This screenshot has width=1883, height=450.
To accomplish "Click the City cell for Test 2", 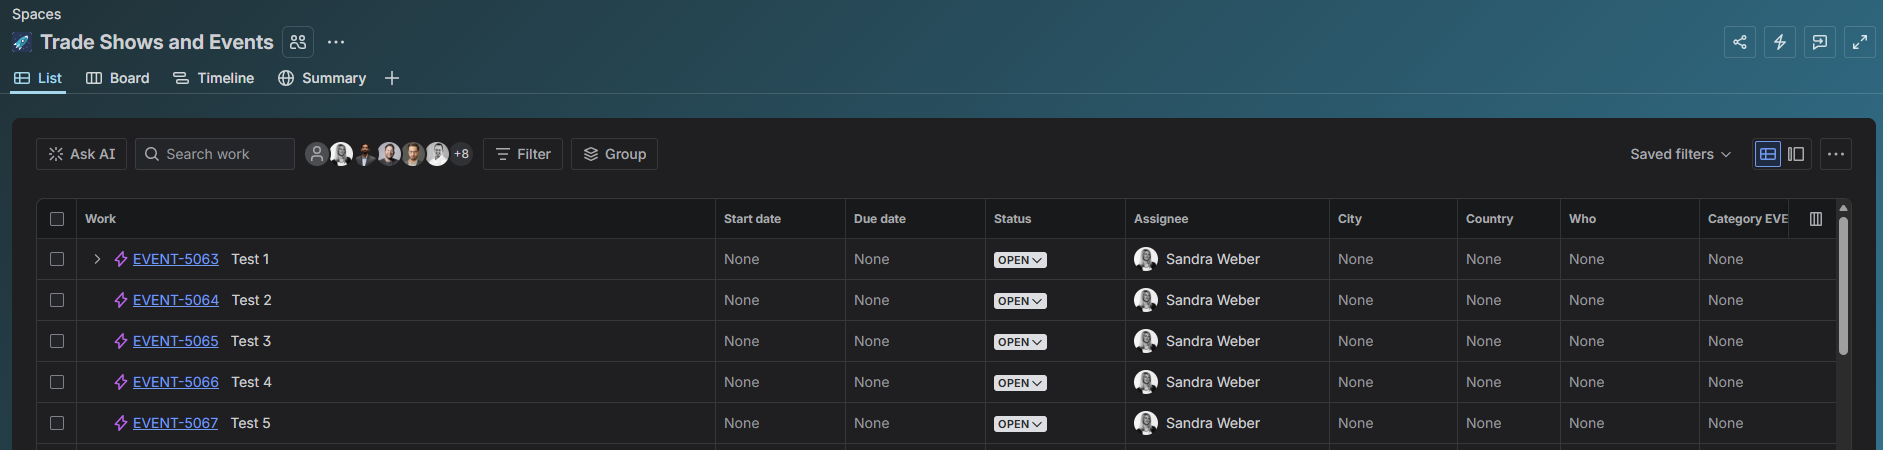I will pos(1393,300).
